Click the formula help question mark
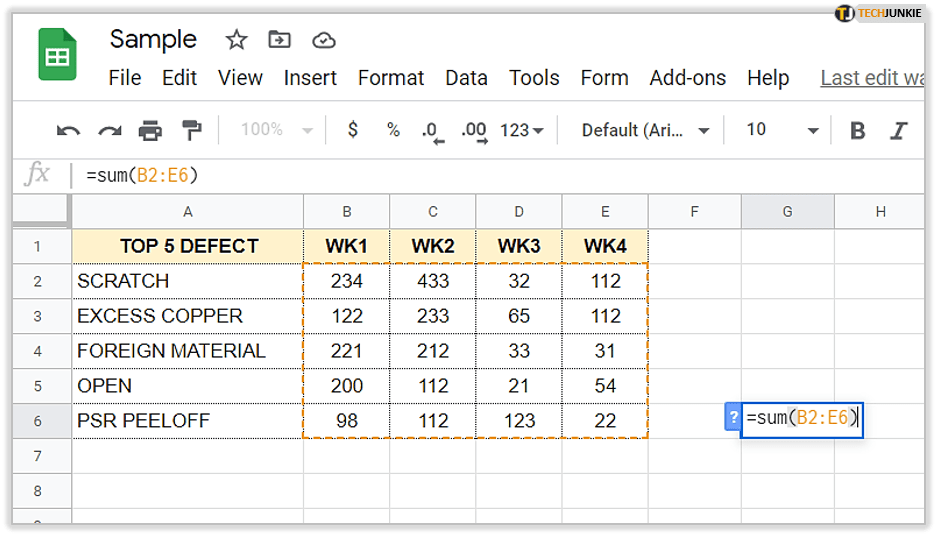The width and height of the screenshot is (937, 536). coord(731,418)
